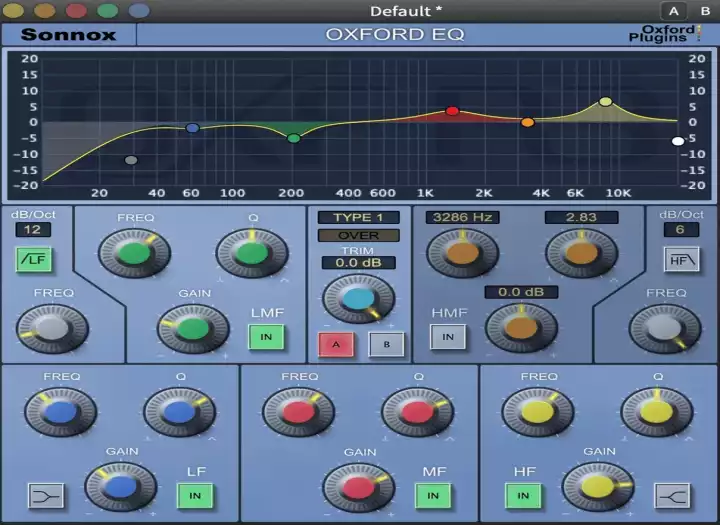Click the grey high filter FREQ knob
Image resolution: width=720 pixels, height=525 pixels.
[665, 329]
